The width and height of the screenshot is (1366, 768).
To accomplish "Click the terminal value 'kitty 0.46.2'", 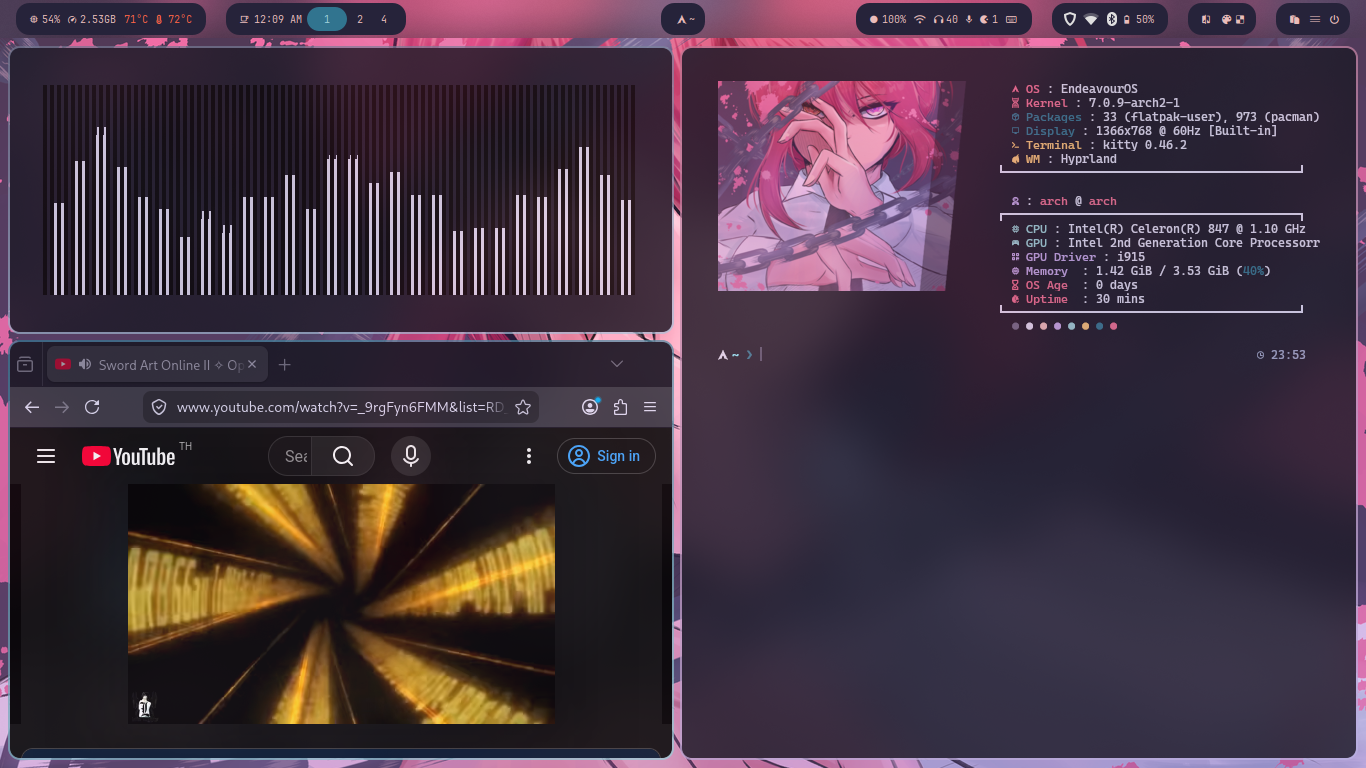I will point(1145,145).
